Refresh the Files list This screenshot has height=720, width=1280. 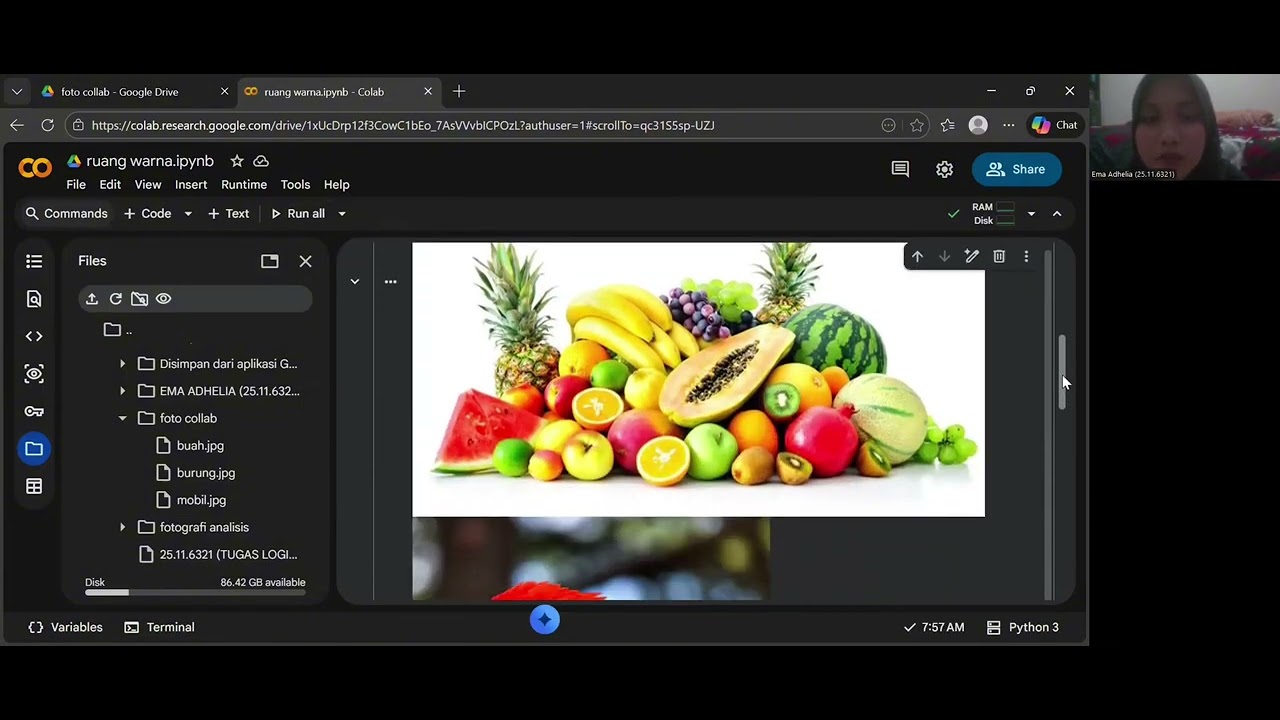(x=116, y=299)
